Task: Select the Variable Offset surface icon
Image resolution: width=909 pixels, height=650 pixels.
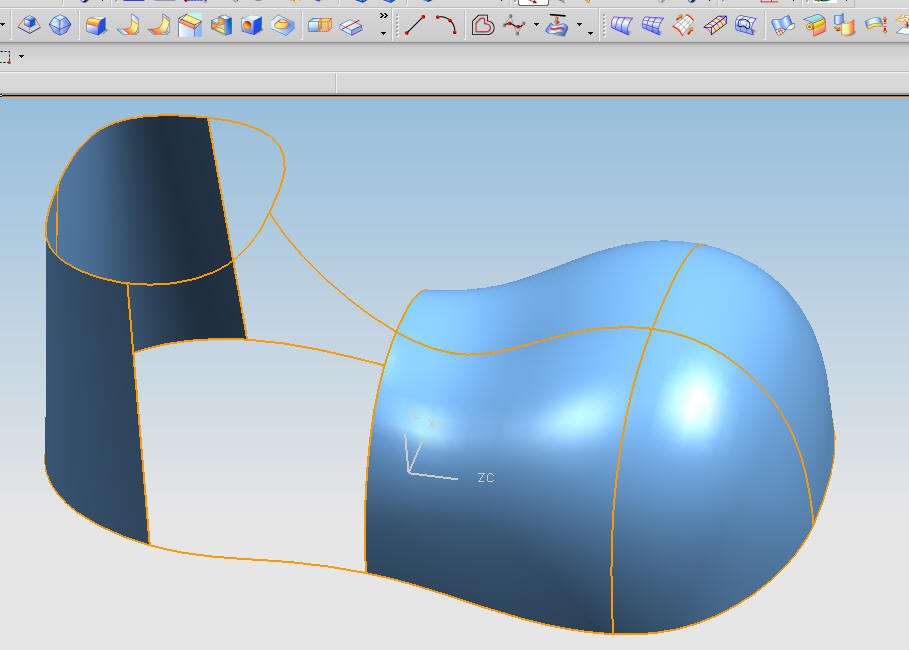Action: (876, 25)
